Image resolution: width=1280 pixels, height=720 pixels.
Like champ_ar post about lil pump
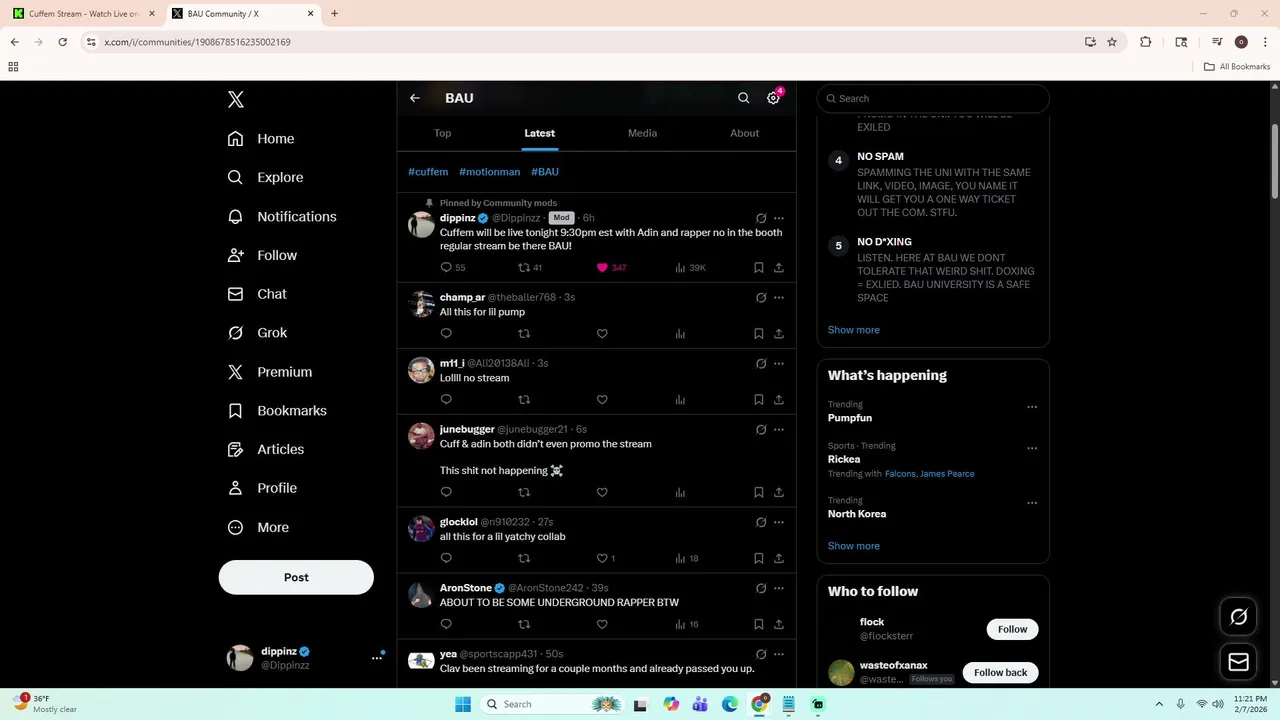602,333
